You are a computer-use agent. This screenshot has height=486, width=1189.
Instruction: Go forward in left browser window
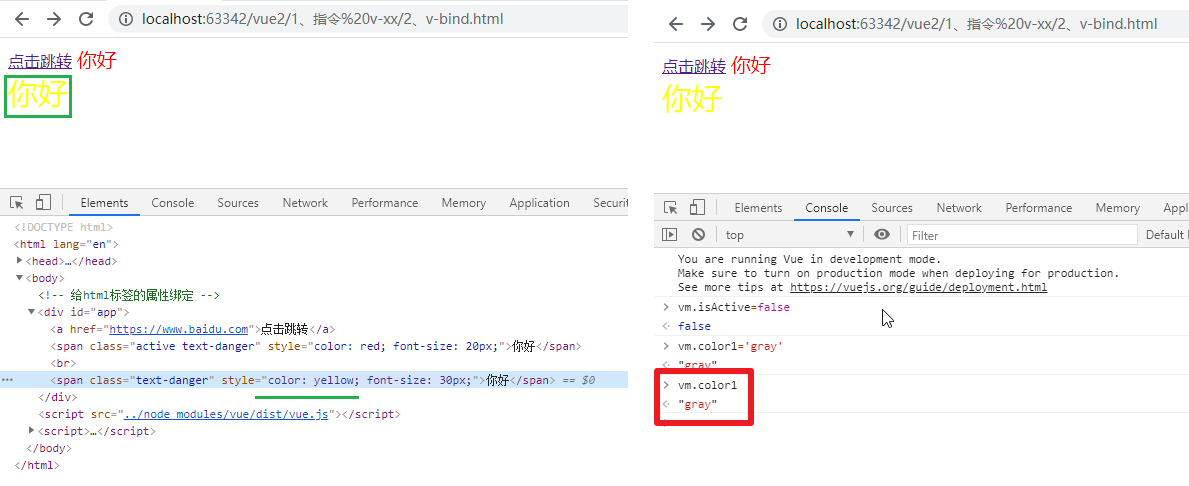click(54, 19)
